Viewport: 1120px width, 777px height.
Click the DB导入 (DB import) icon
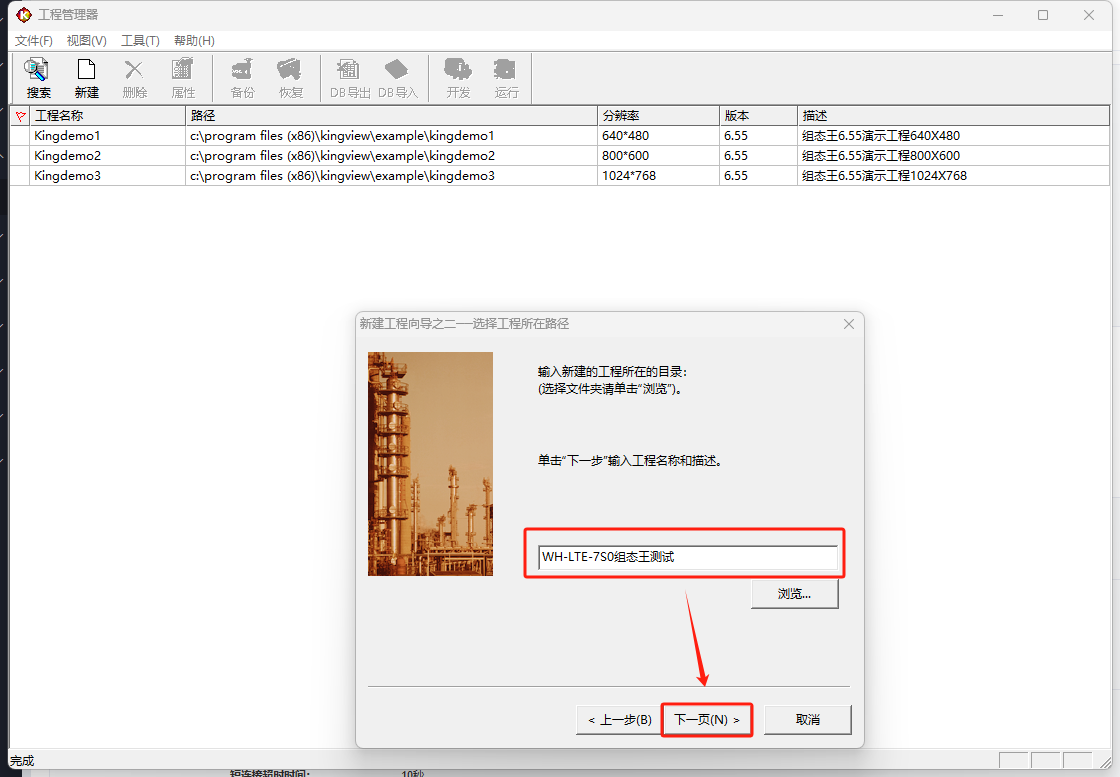point(398,77)
